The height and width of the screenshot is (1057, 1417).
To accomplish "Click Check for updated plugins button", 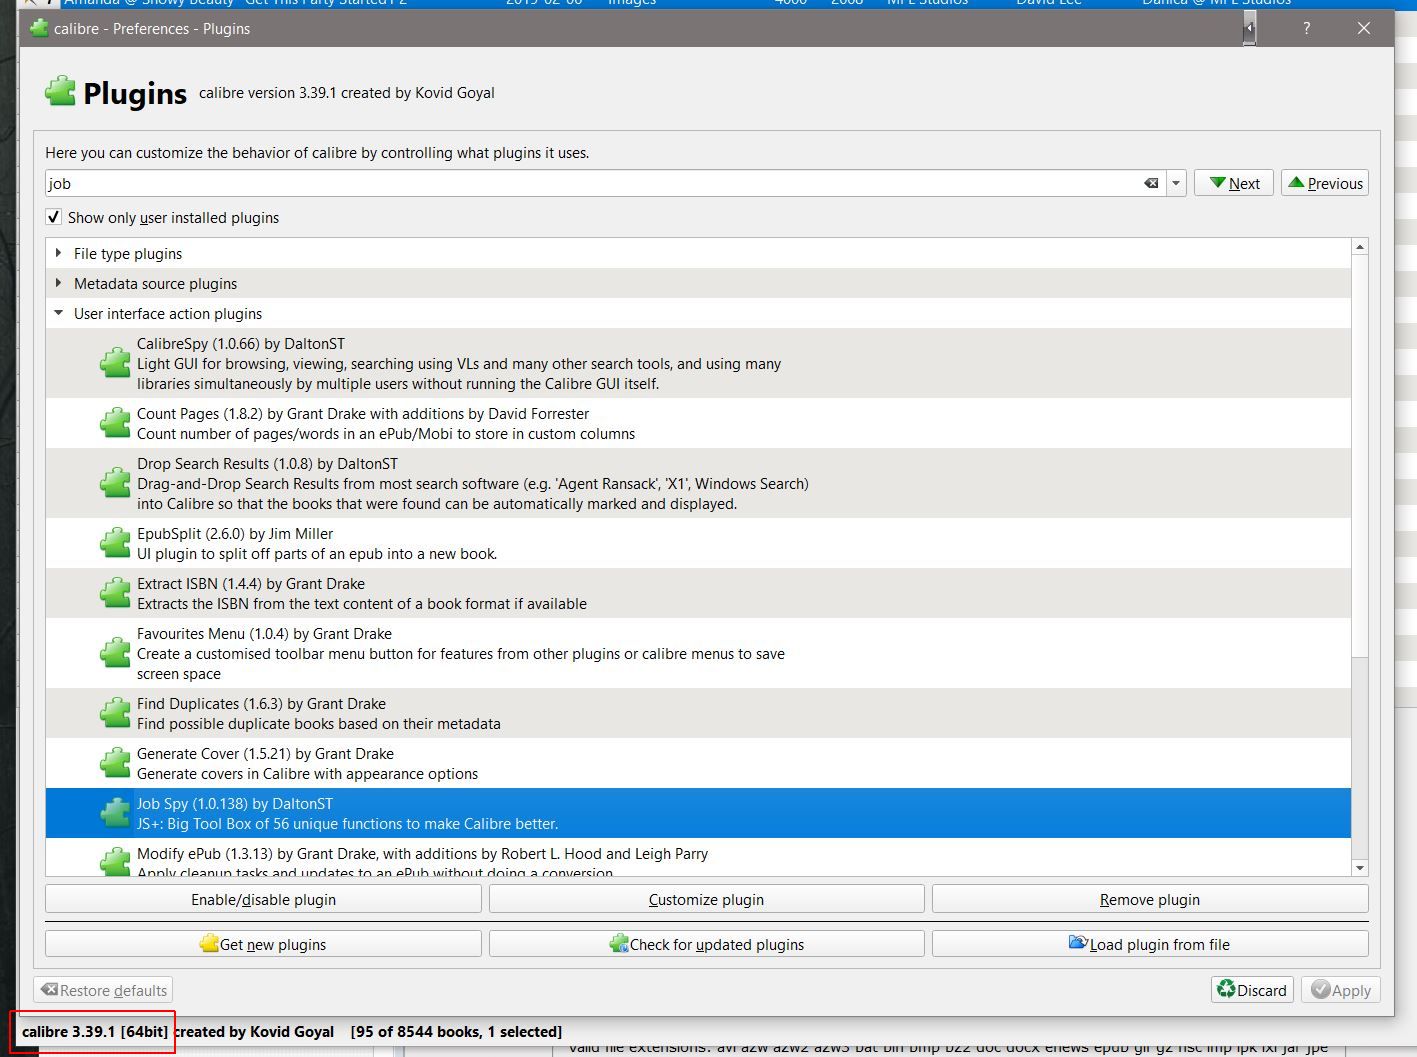I will [706, 944].
